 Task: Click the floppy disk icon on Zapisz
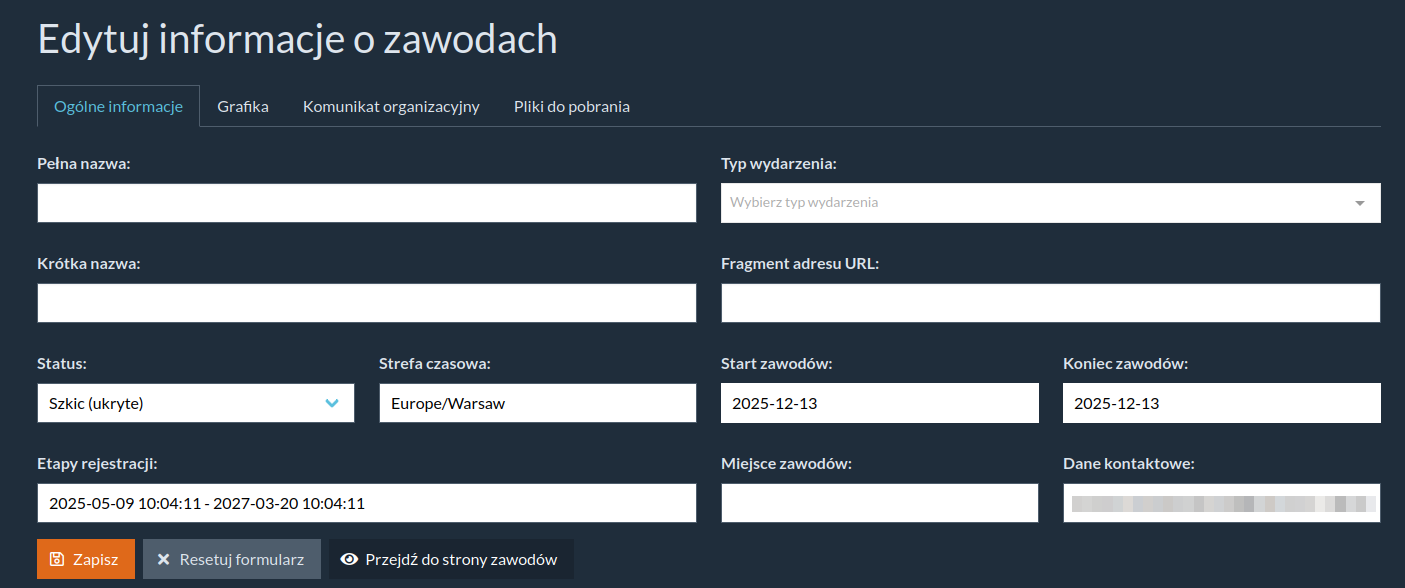tap(57, 560)
